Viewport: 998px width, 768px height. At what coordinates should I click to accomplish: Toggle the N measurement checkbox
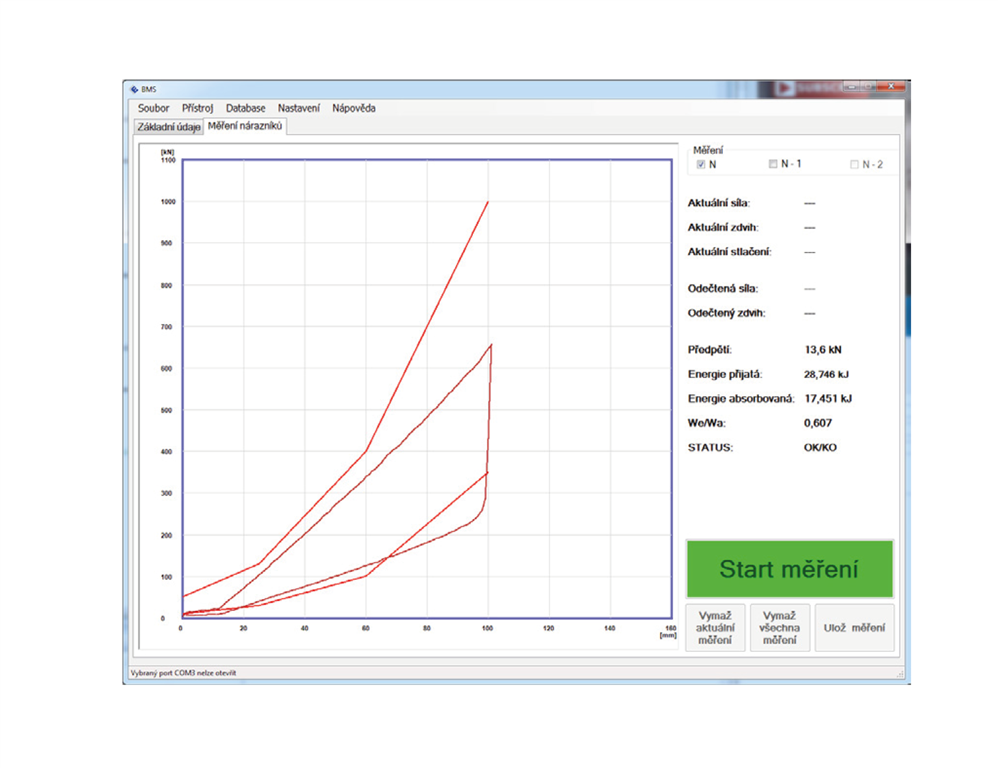[x=701, y=165]
